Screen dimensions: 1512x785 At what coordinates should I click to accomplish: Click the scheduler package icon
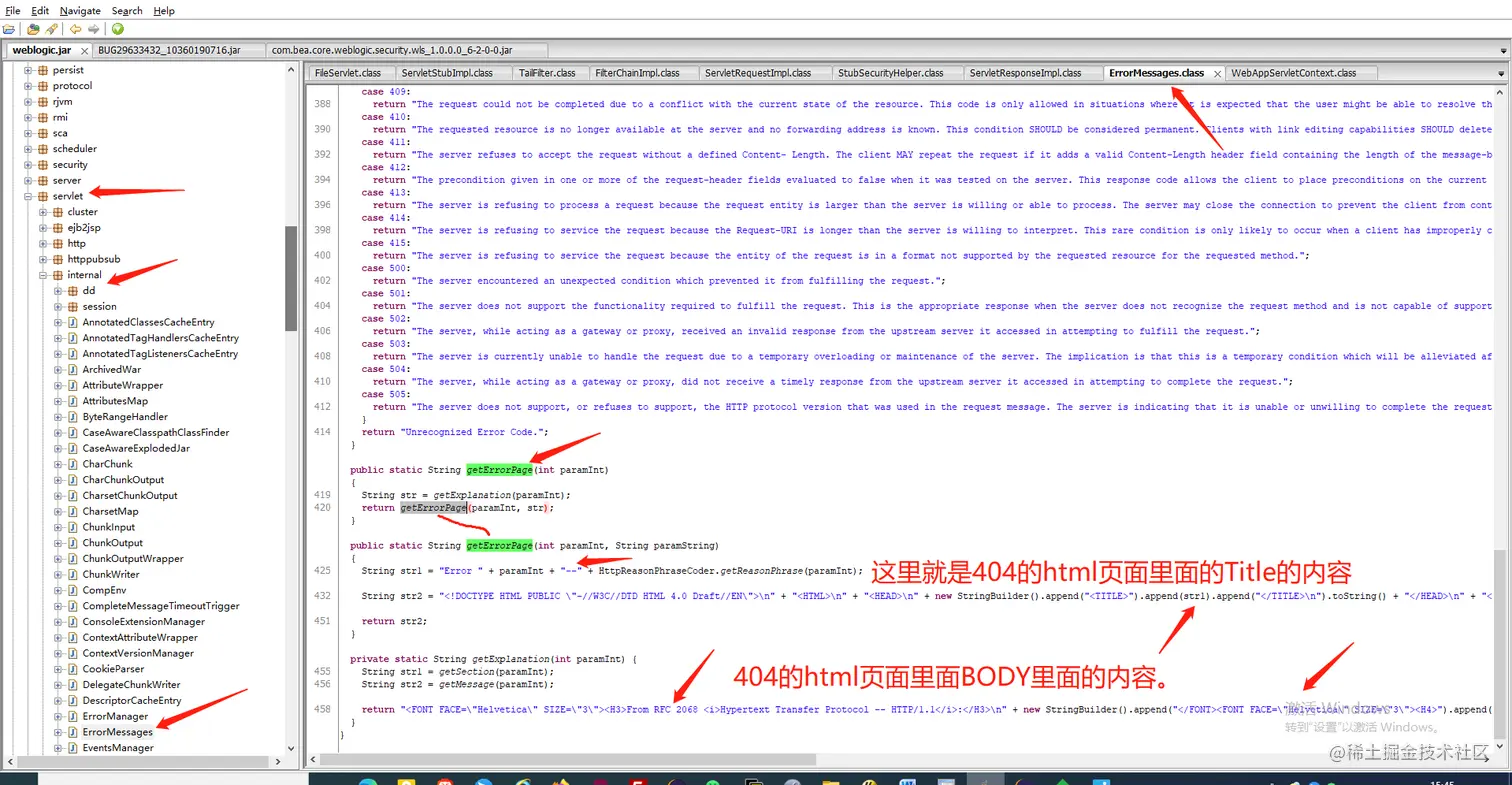click(x=42, y=149)
